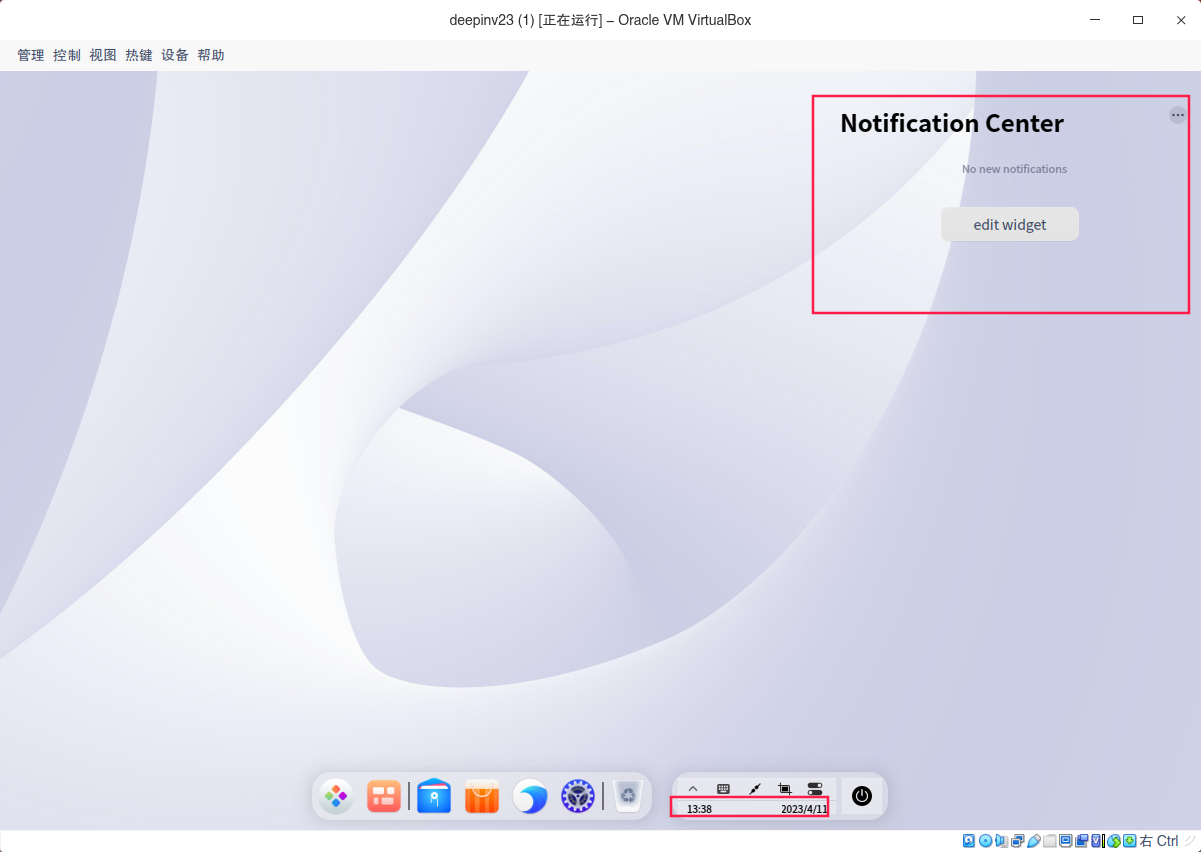1201x852 pixels.
Task: Open the Trash on the dock
Action: pos(628,796)
